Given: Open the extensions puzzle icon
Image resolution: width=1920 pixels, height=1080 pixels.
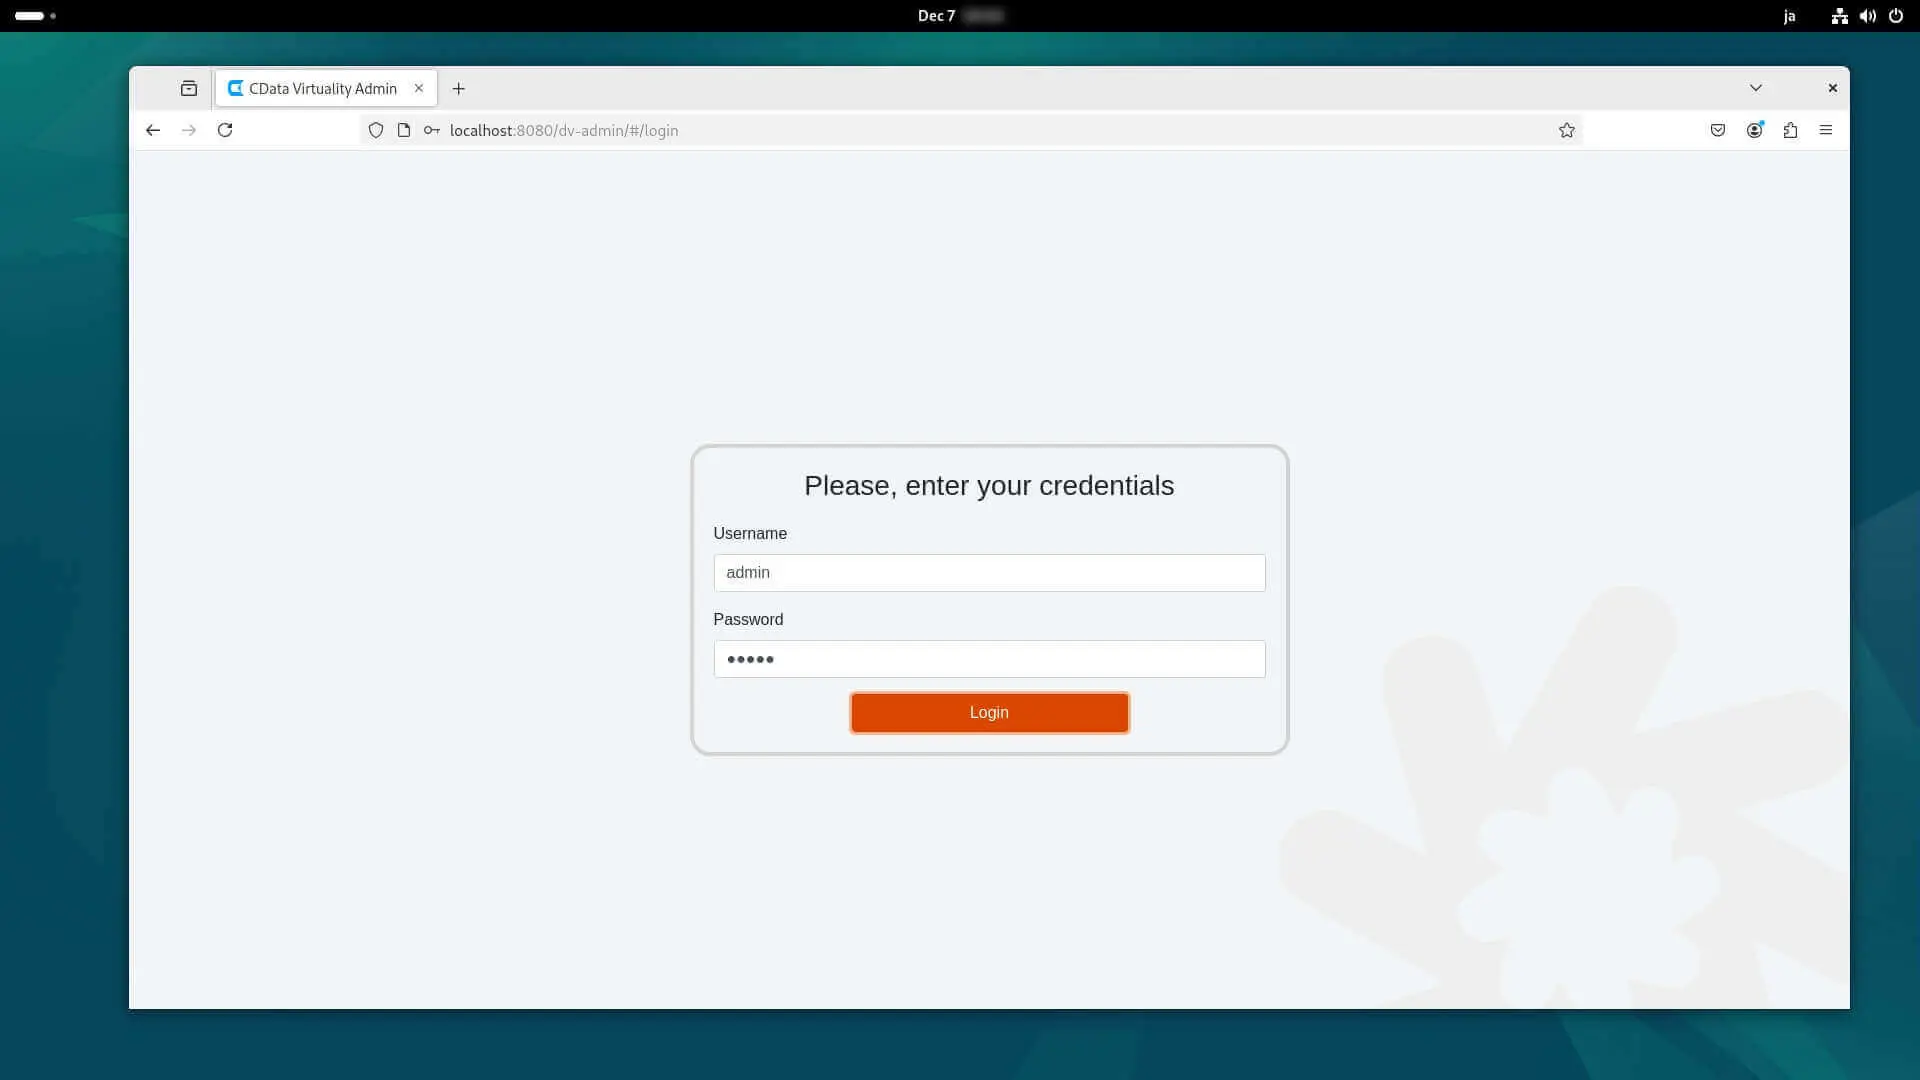Looking at the screenshot, I should coord(1790,130).
